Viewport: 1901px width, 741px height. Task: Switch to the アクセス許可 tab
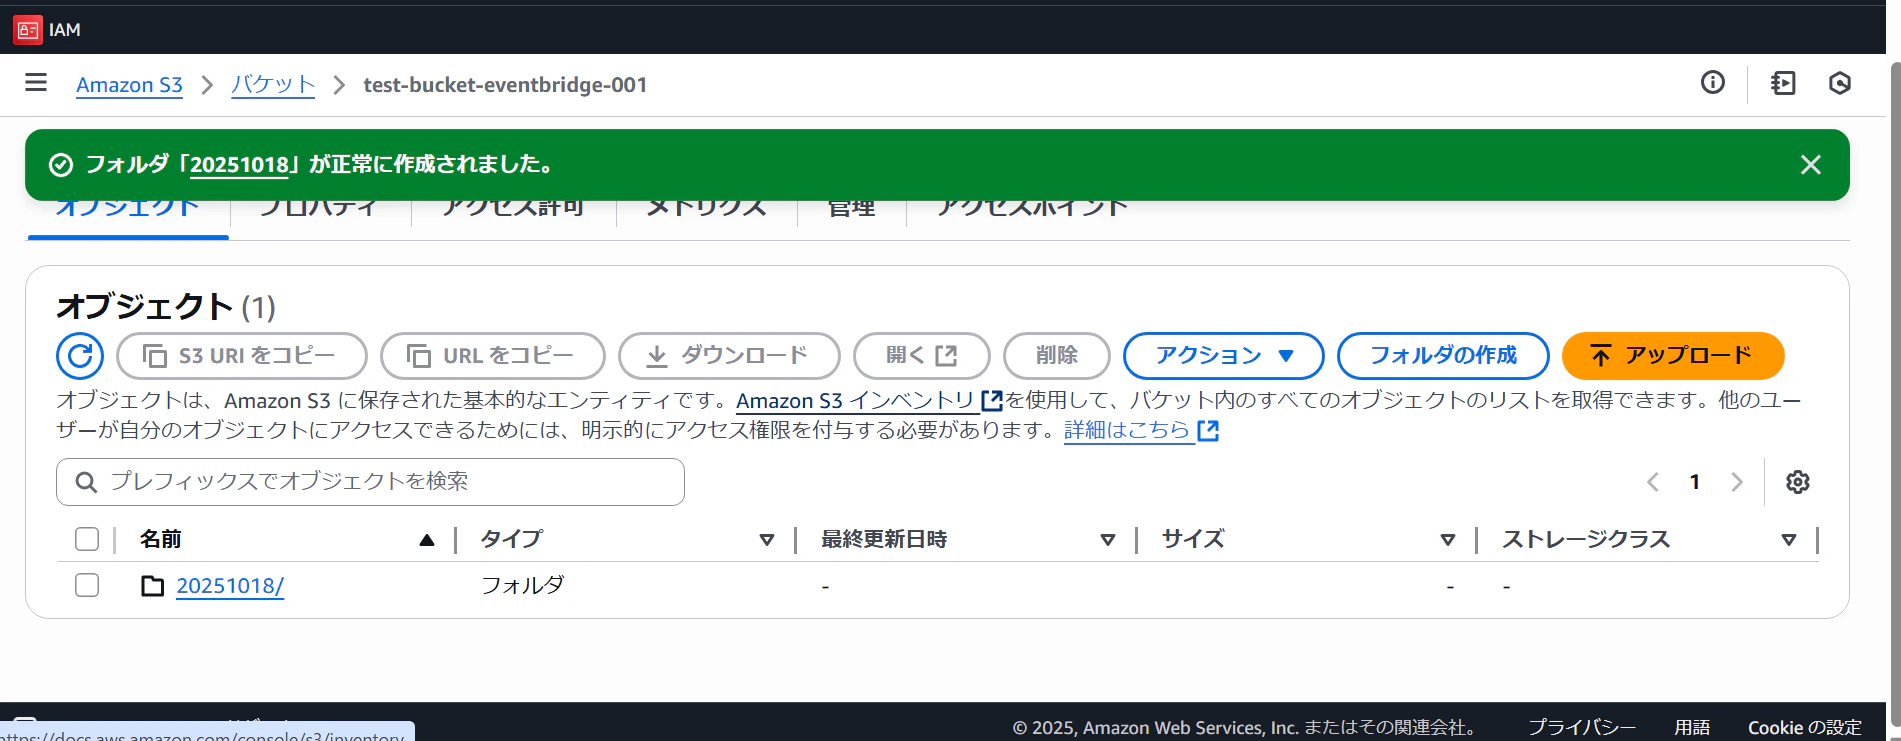[514, 210]
